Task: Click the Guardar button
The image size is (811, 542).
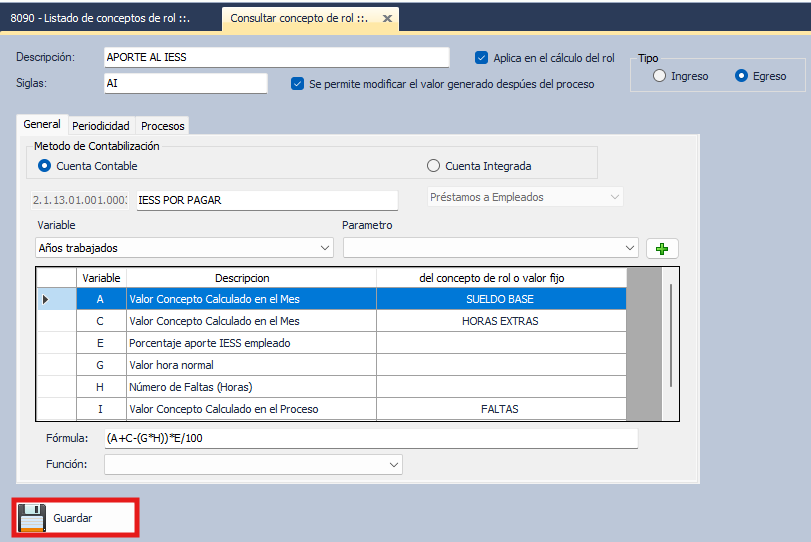Action: click(74, 518)
